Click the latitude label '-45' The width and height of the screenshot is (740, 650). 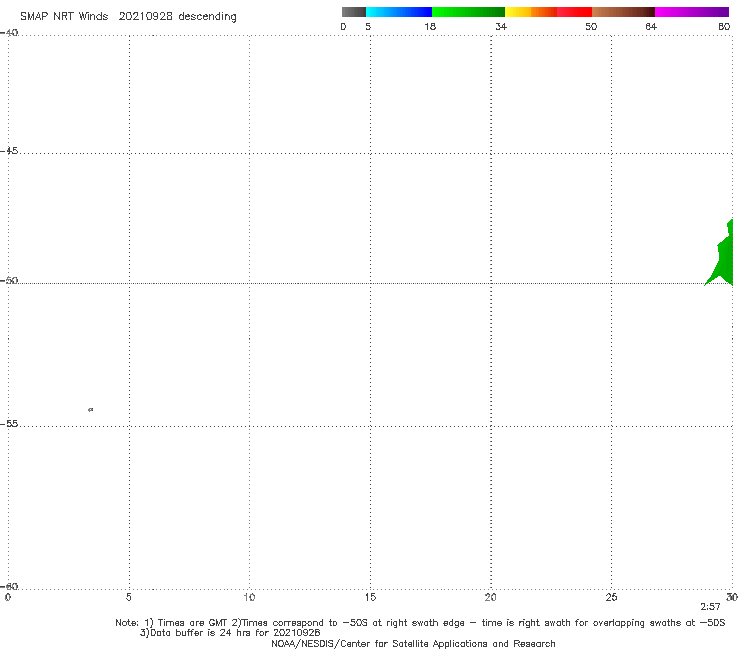pos(9,151)
